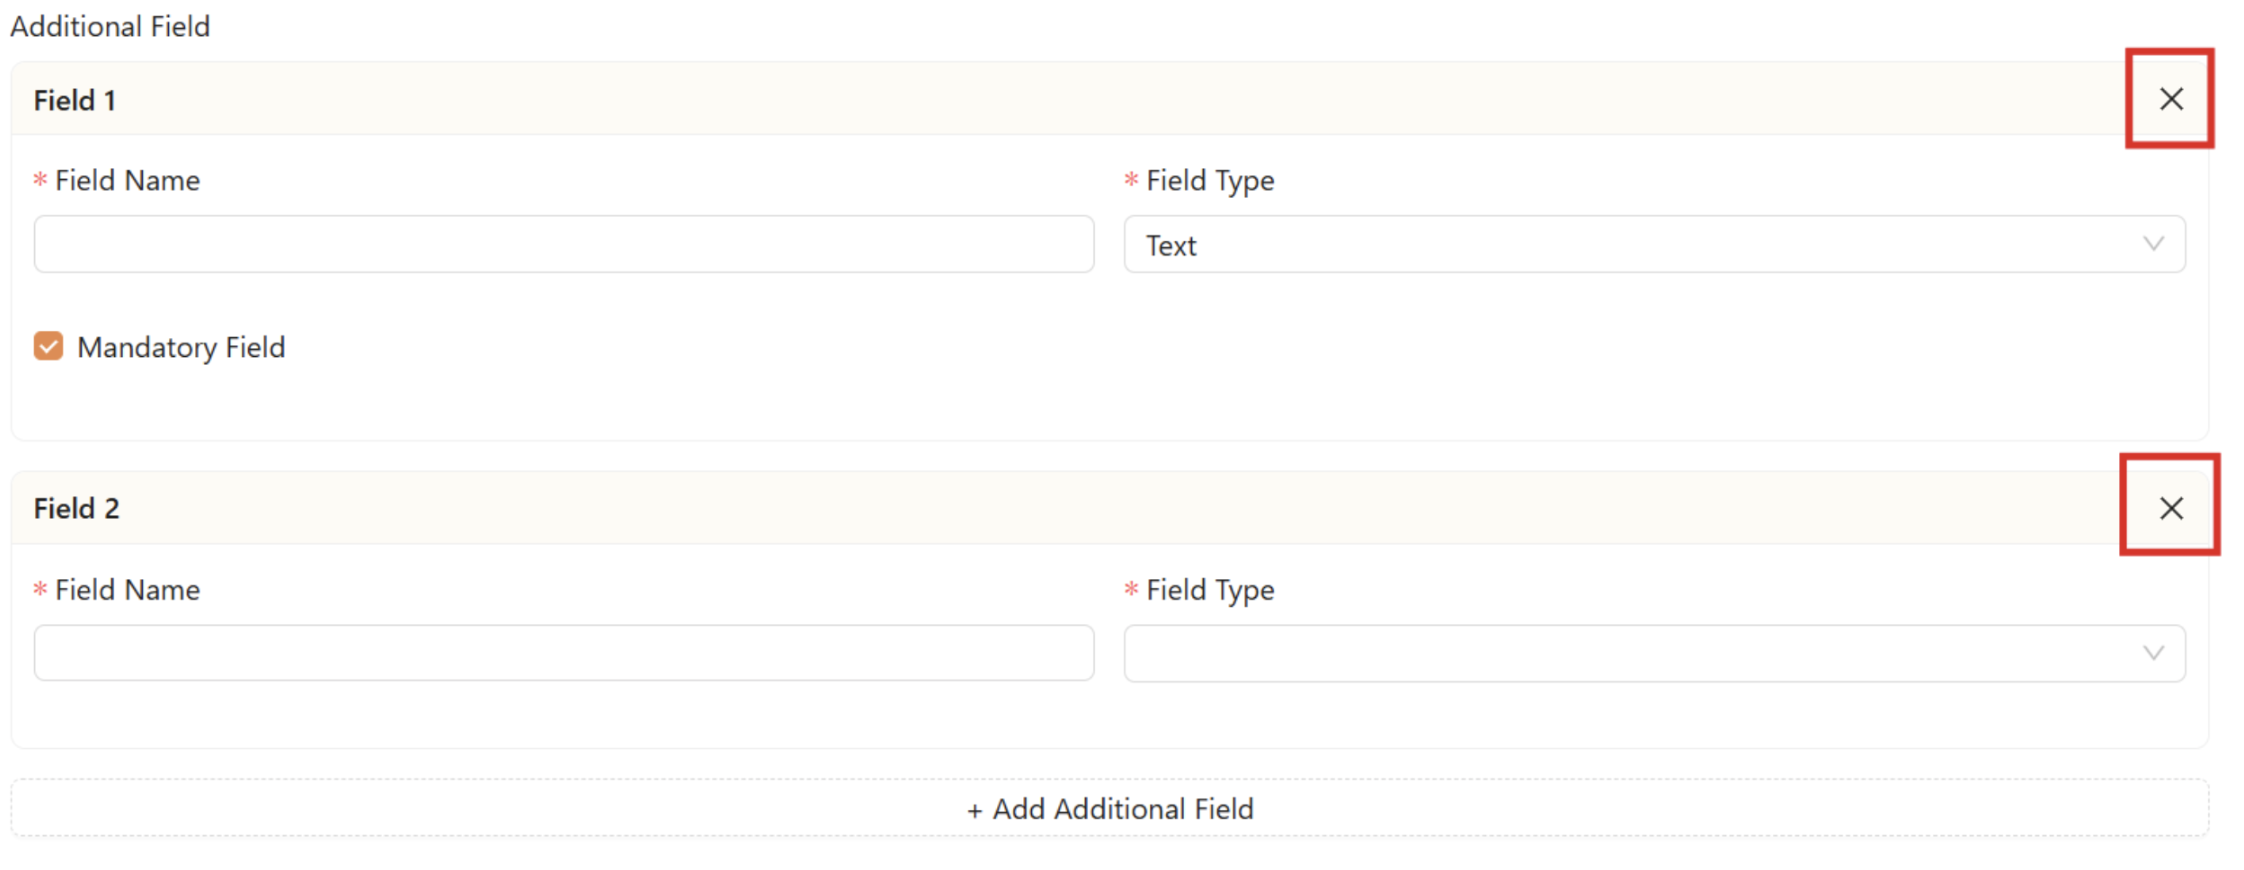The width and height of the screenshot is (2244, 870).
Task: Open the Field Type dropdown showing Text
Action: click(1655, 244)
